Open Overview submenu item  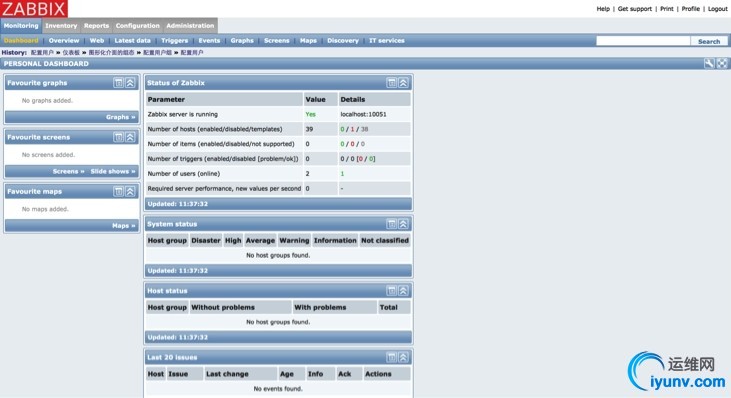[x=64, y=41]
